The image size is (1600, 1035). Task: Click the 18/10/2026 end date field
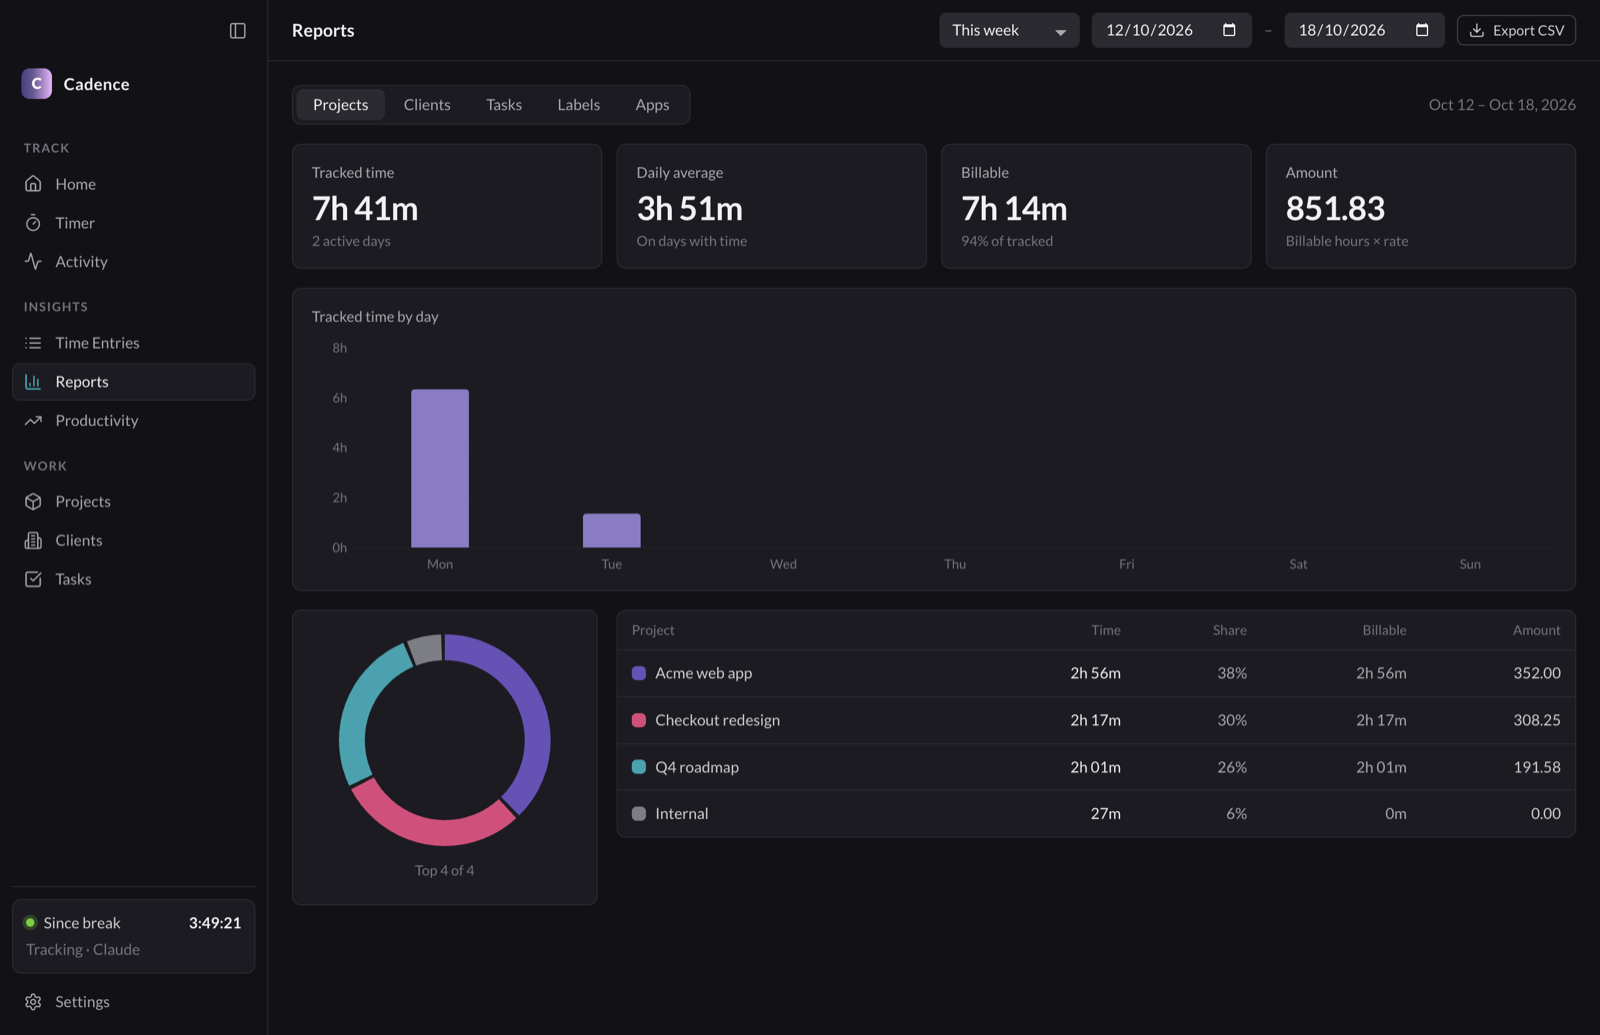coord(1364,30)
